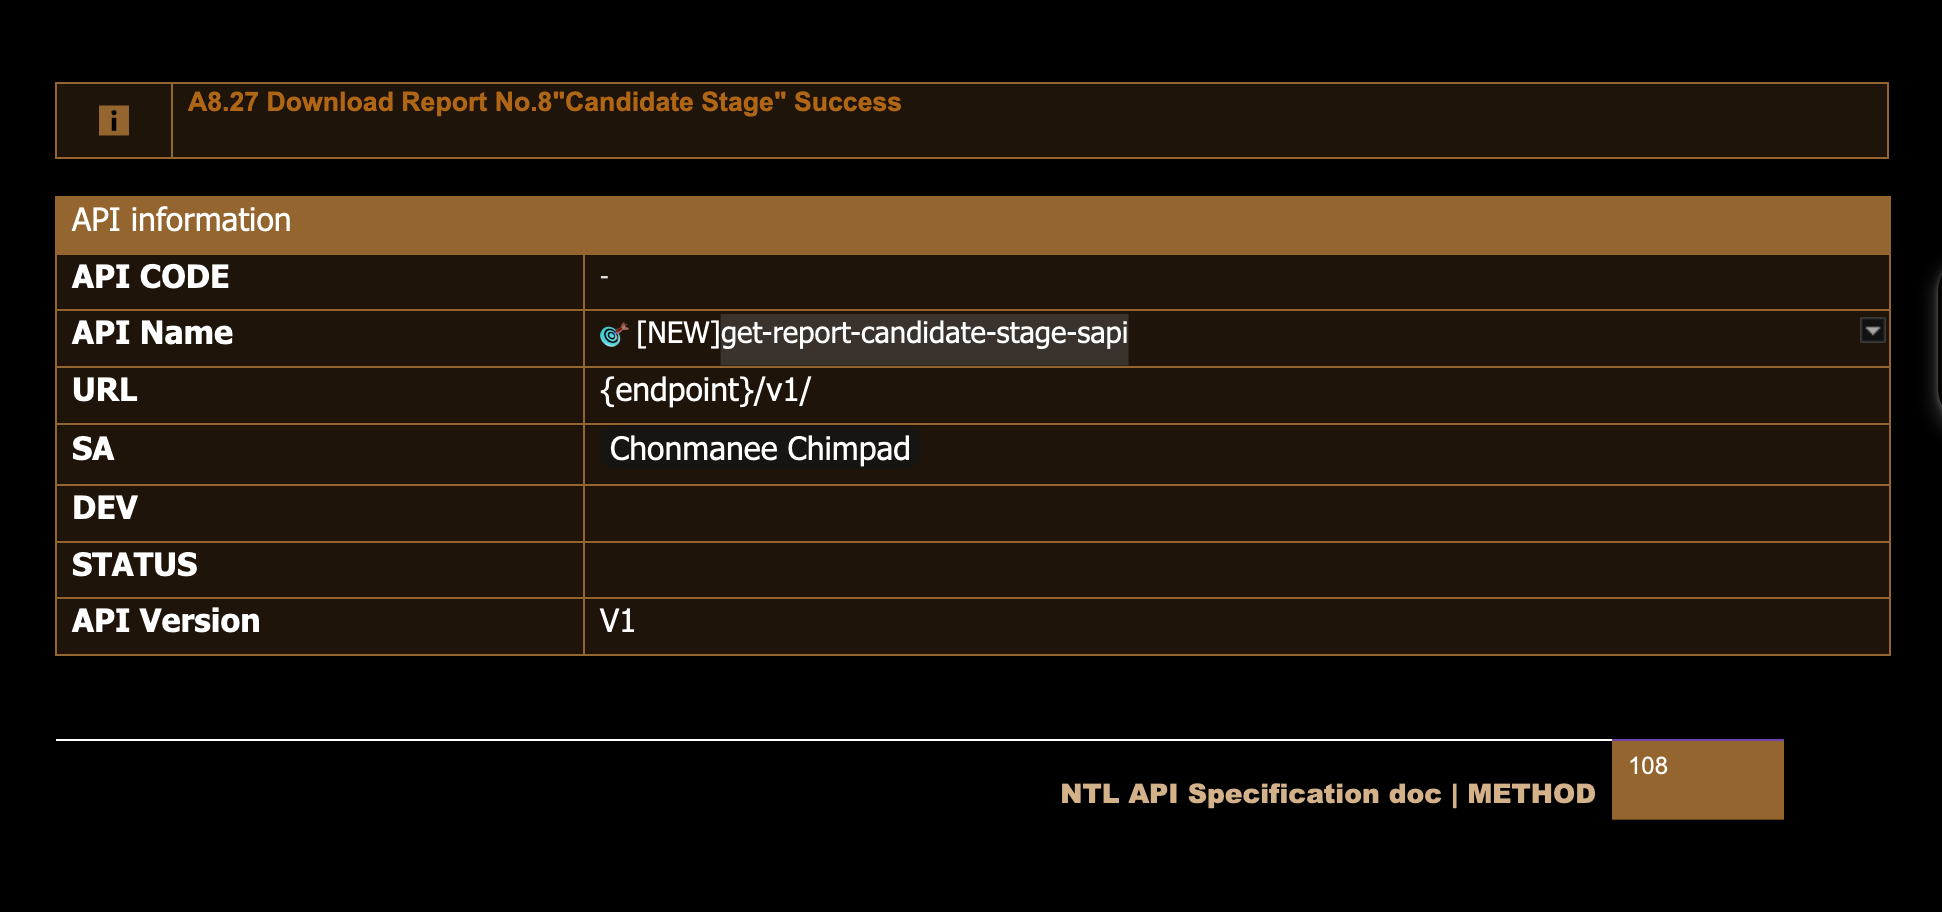Select the API Version label cell

pyautogui.click(x=318, y=622)
